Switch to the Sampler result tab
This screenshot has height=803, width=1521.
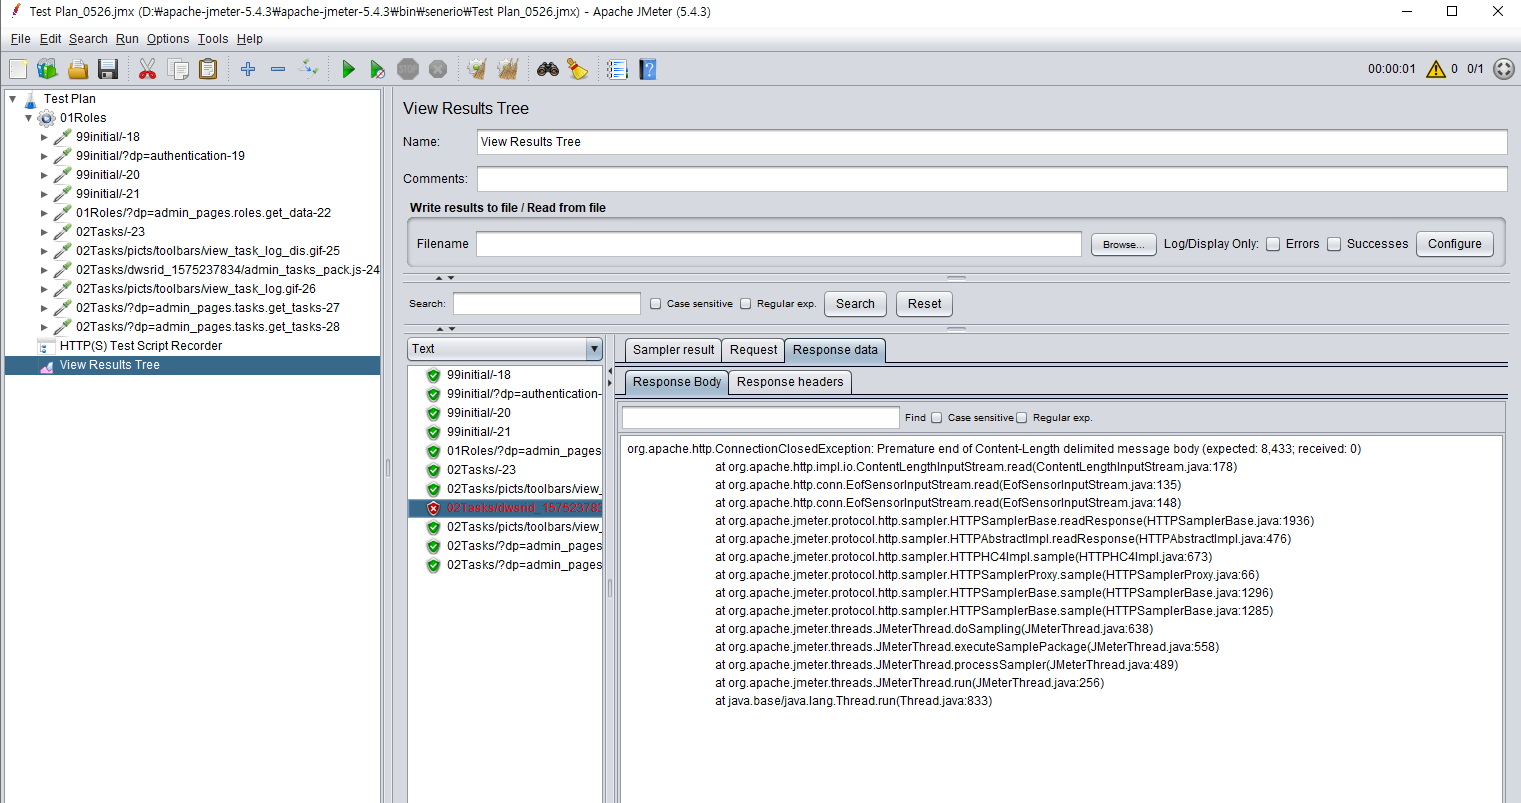(673, 350)
